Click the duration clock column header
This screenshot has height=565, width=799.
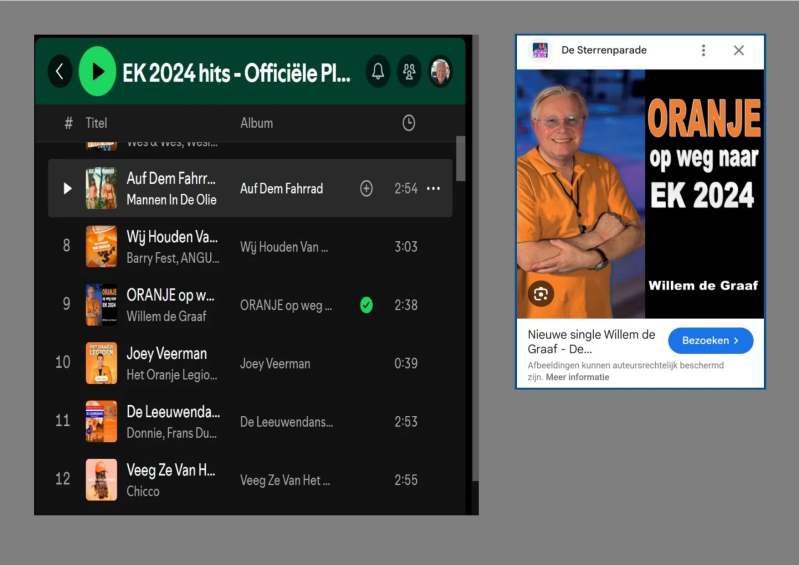pyautogui.click(x=409, y=123)
